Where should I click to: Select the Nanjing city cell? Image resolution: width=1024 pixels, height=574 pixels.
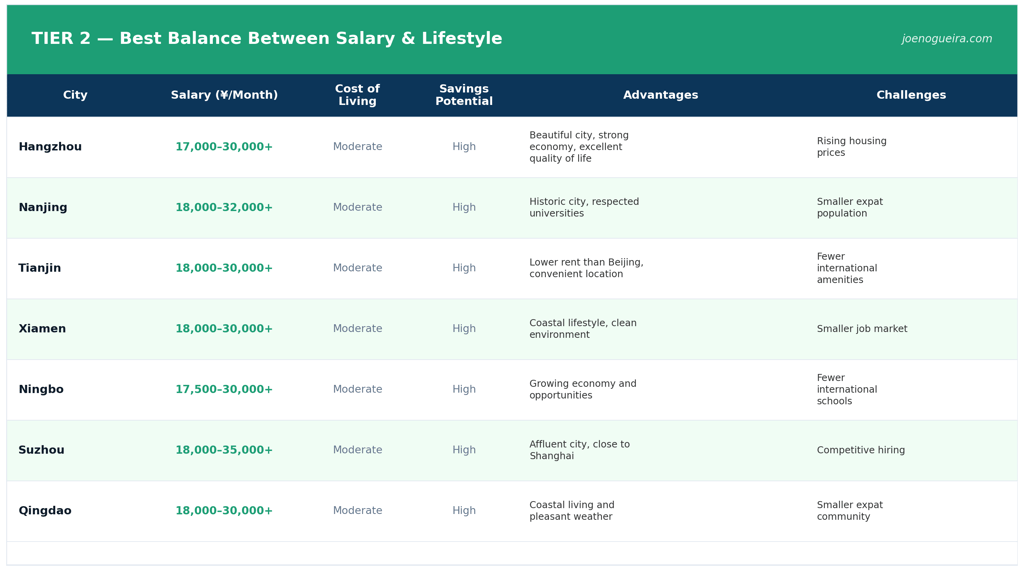point(42,207)
